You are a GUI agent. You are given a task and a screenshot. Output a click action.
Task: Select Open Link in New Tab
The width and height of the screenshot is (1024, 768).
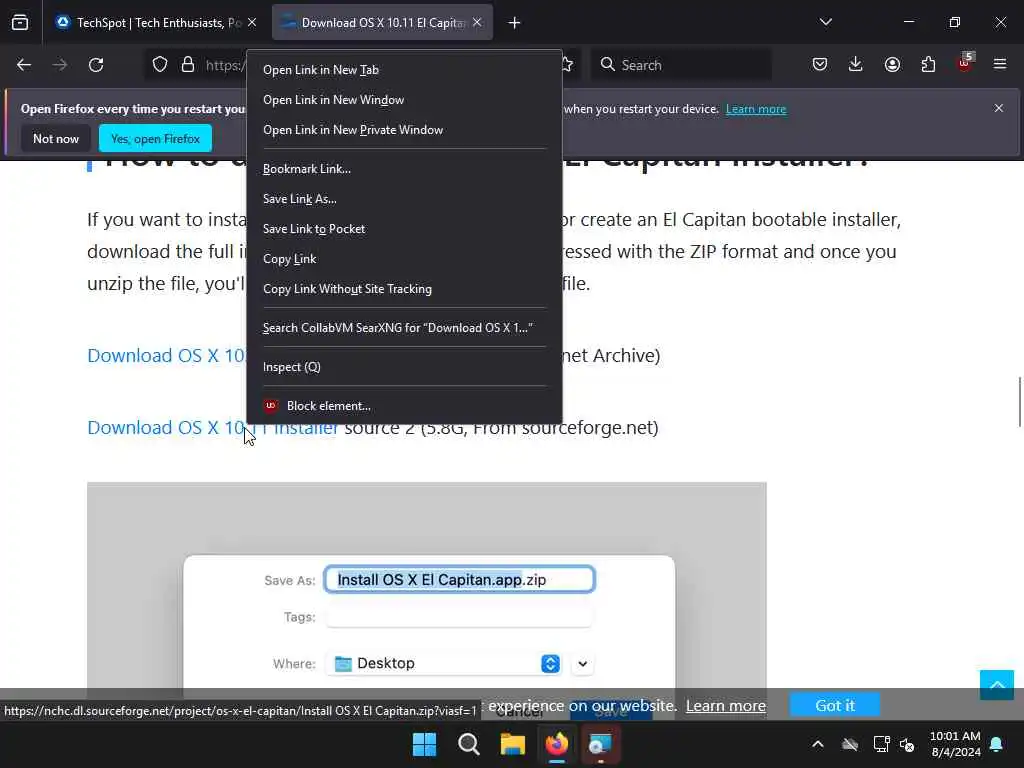click(404, 70)
